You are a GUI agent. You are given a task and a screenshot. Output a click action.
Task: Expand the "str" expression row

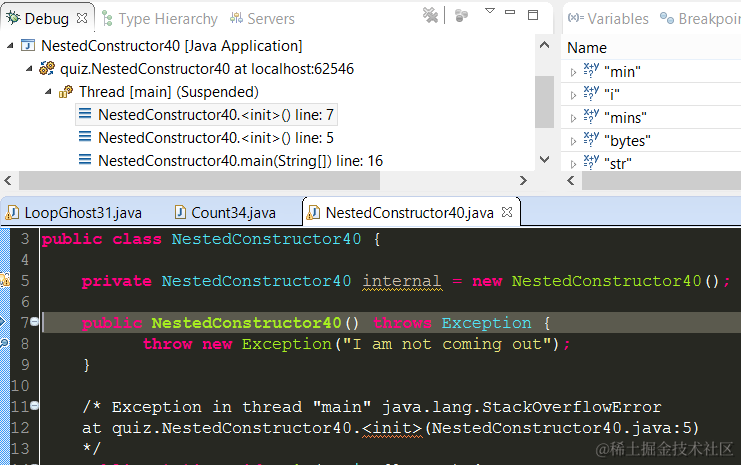(573, 164)
